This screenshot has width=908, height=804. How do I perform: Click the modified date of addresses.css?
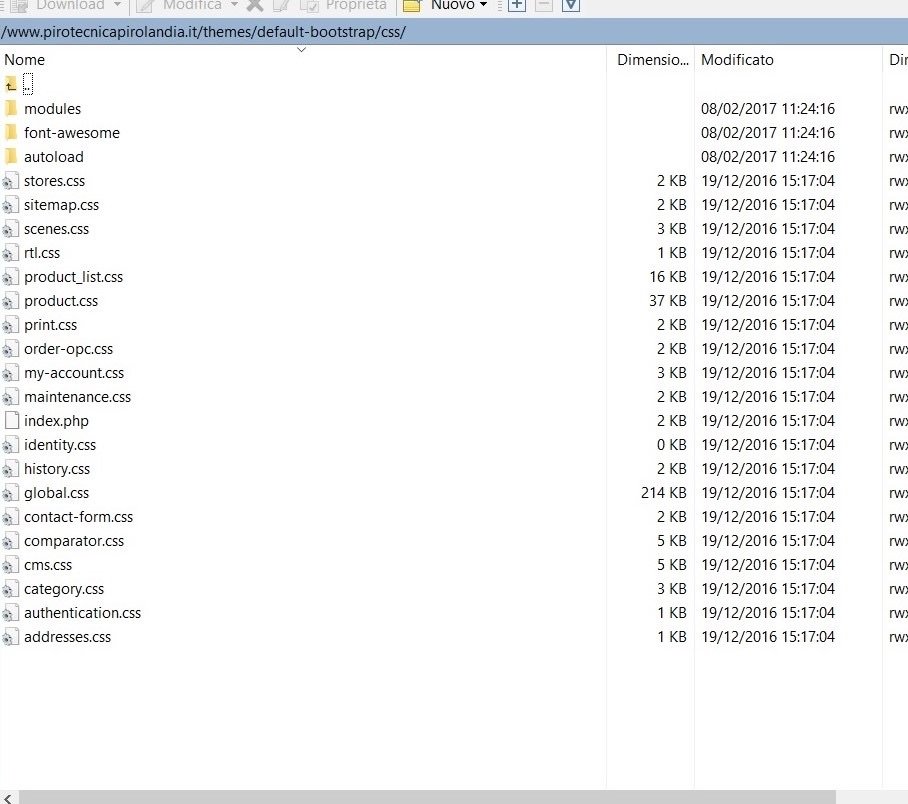tap(768, 637)
